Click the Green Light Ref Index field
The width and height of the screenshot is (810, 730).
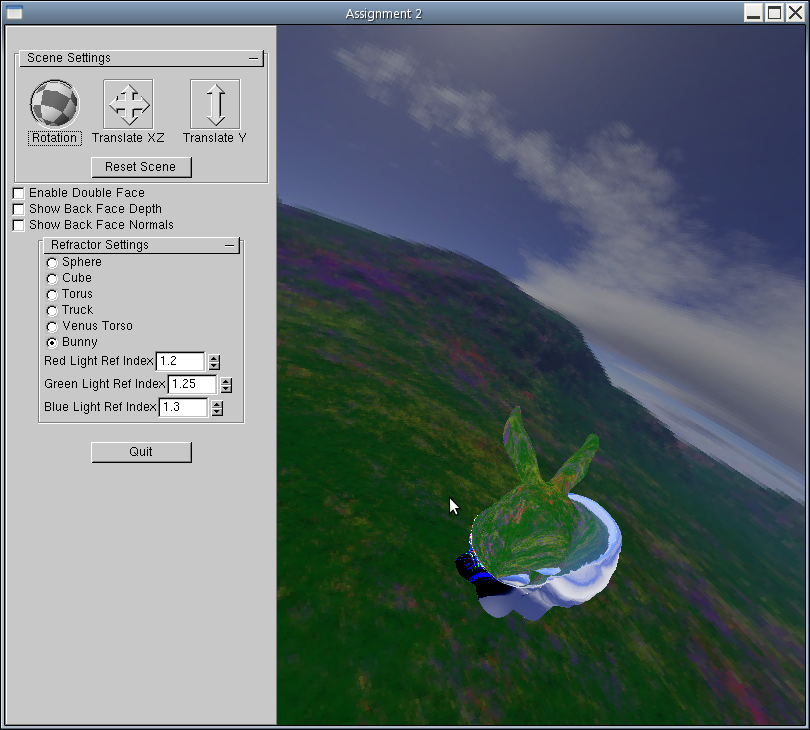click(192, 384)
